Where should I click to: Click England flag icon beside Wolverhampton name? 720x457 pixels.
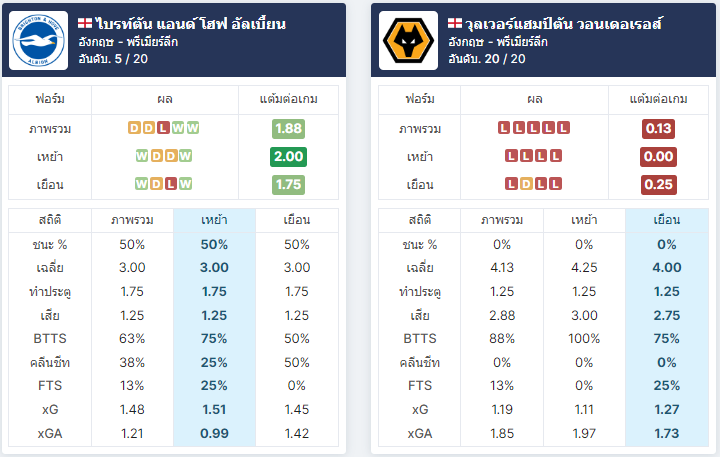pyautogui.click(x=455, y=23)
